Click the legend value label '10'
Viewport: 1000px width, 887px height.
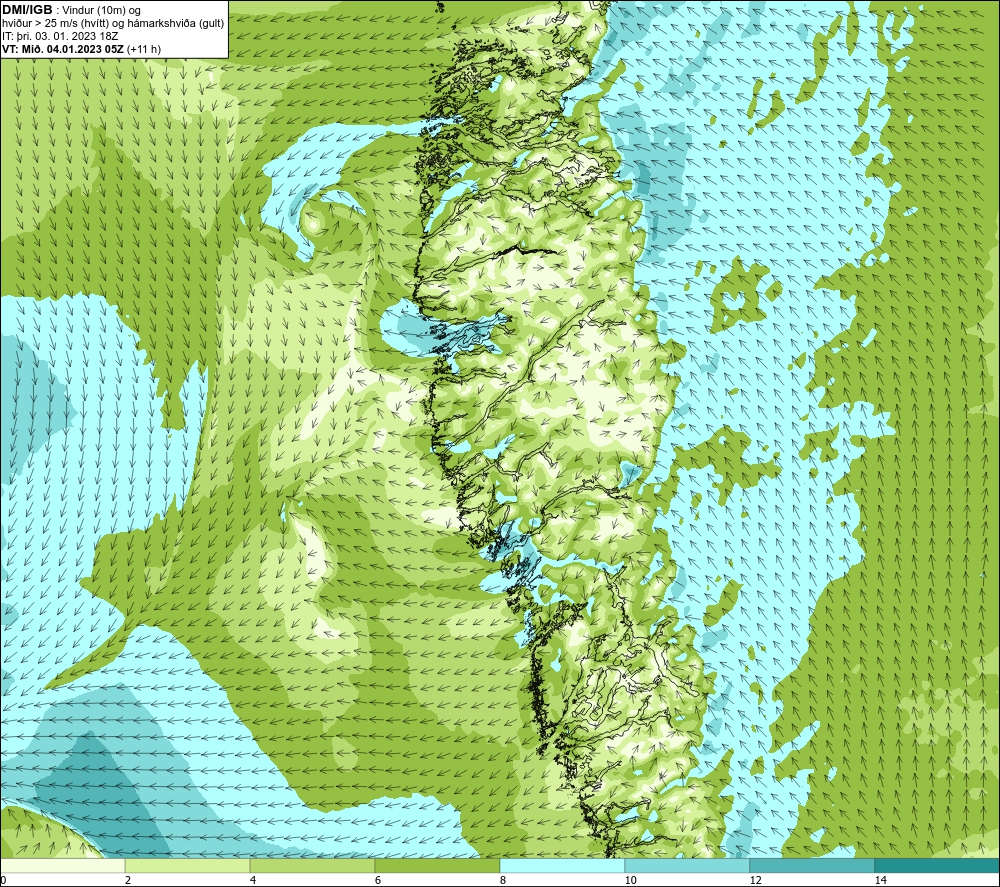point(630,881)
